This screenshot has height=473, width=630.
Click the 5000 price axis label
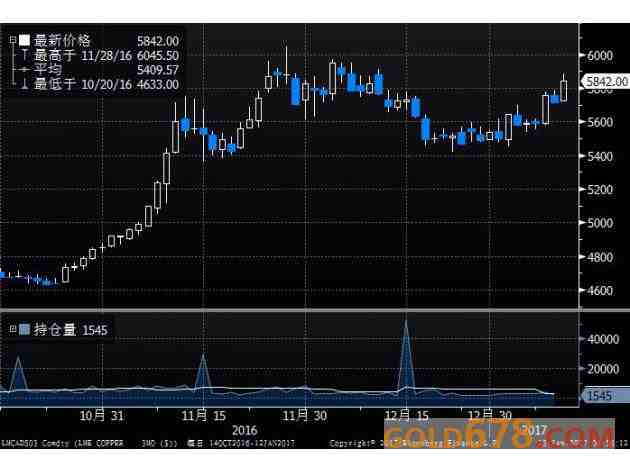(600, 223)
